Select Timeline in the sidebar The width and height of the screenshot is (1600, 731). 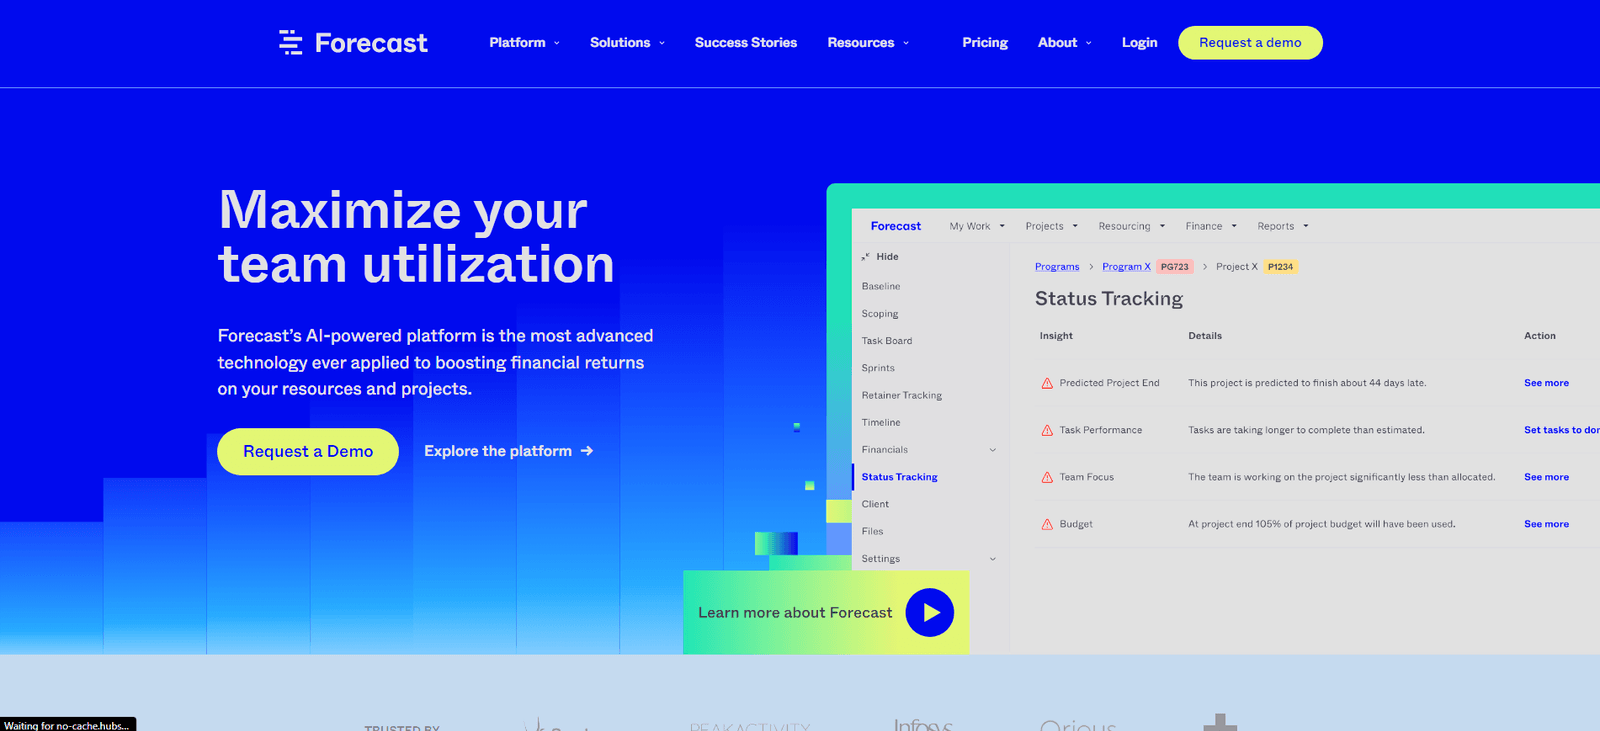tap(881, 423)
